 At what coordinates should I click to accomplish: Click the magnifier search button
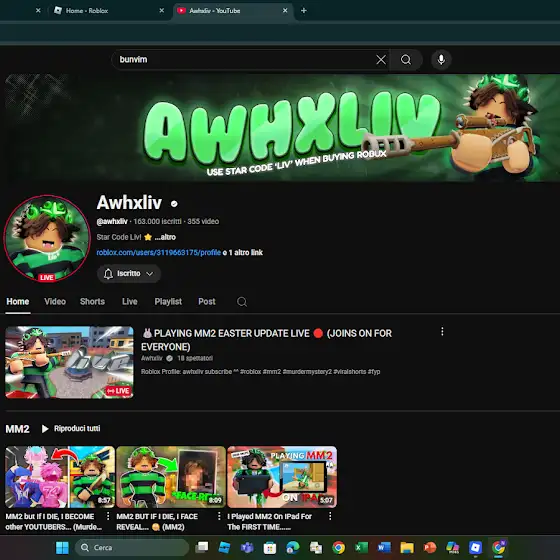pos(406,60)
